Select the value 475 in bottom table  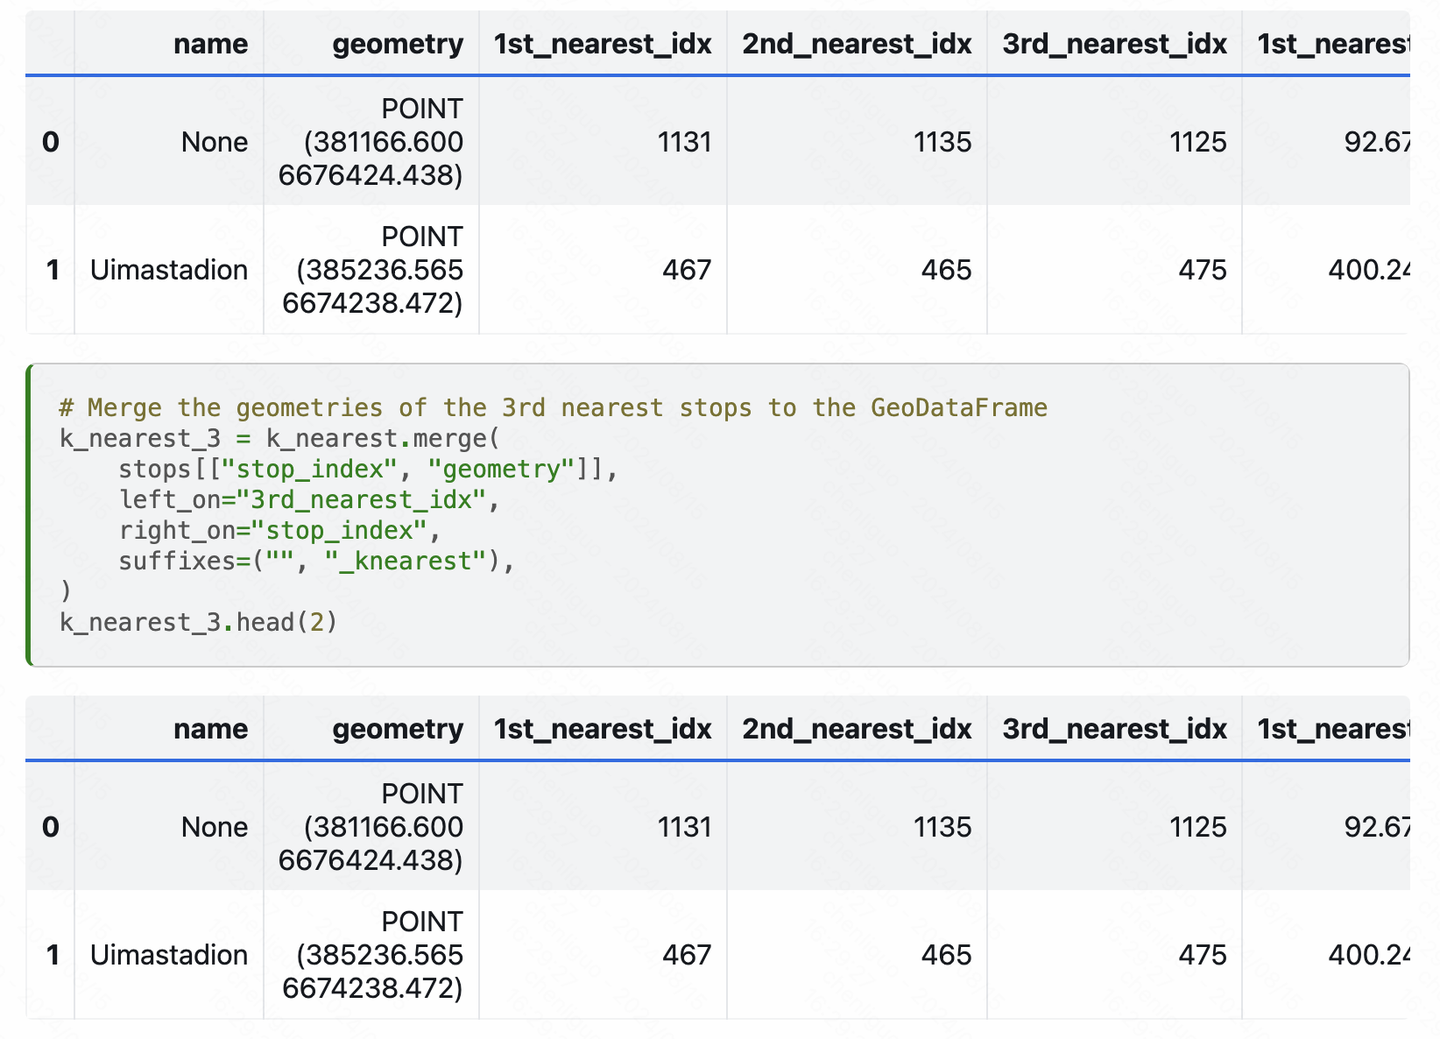click(x=1205, y=954)
